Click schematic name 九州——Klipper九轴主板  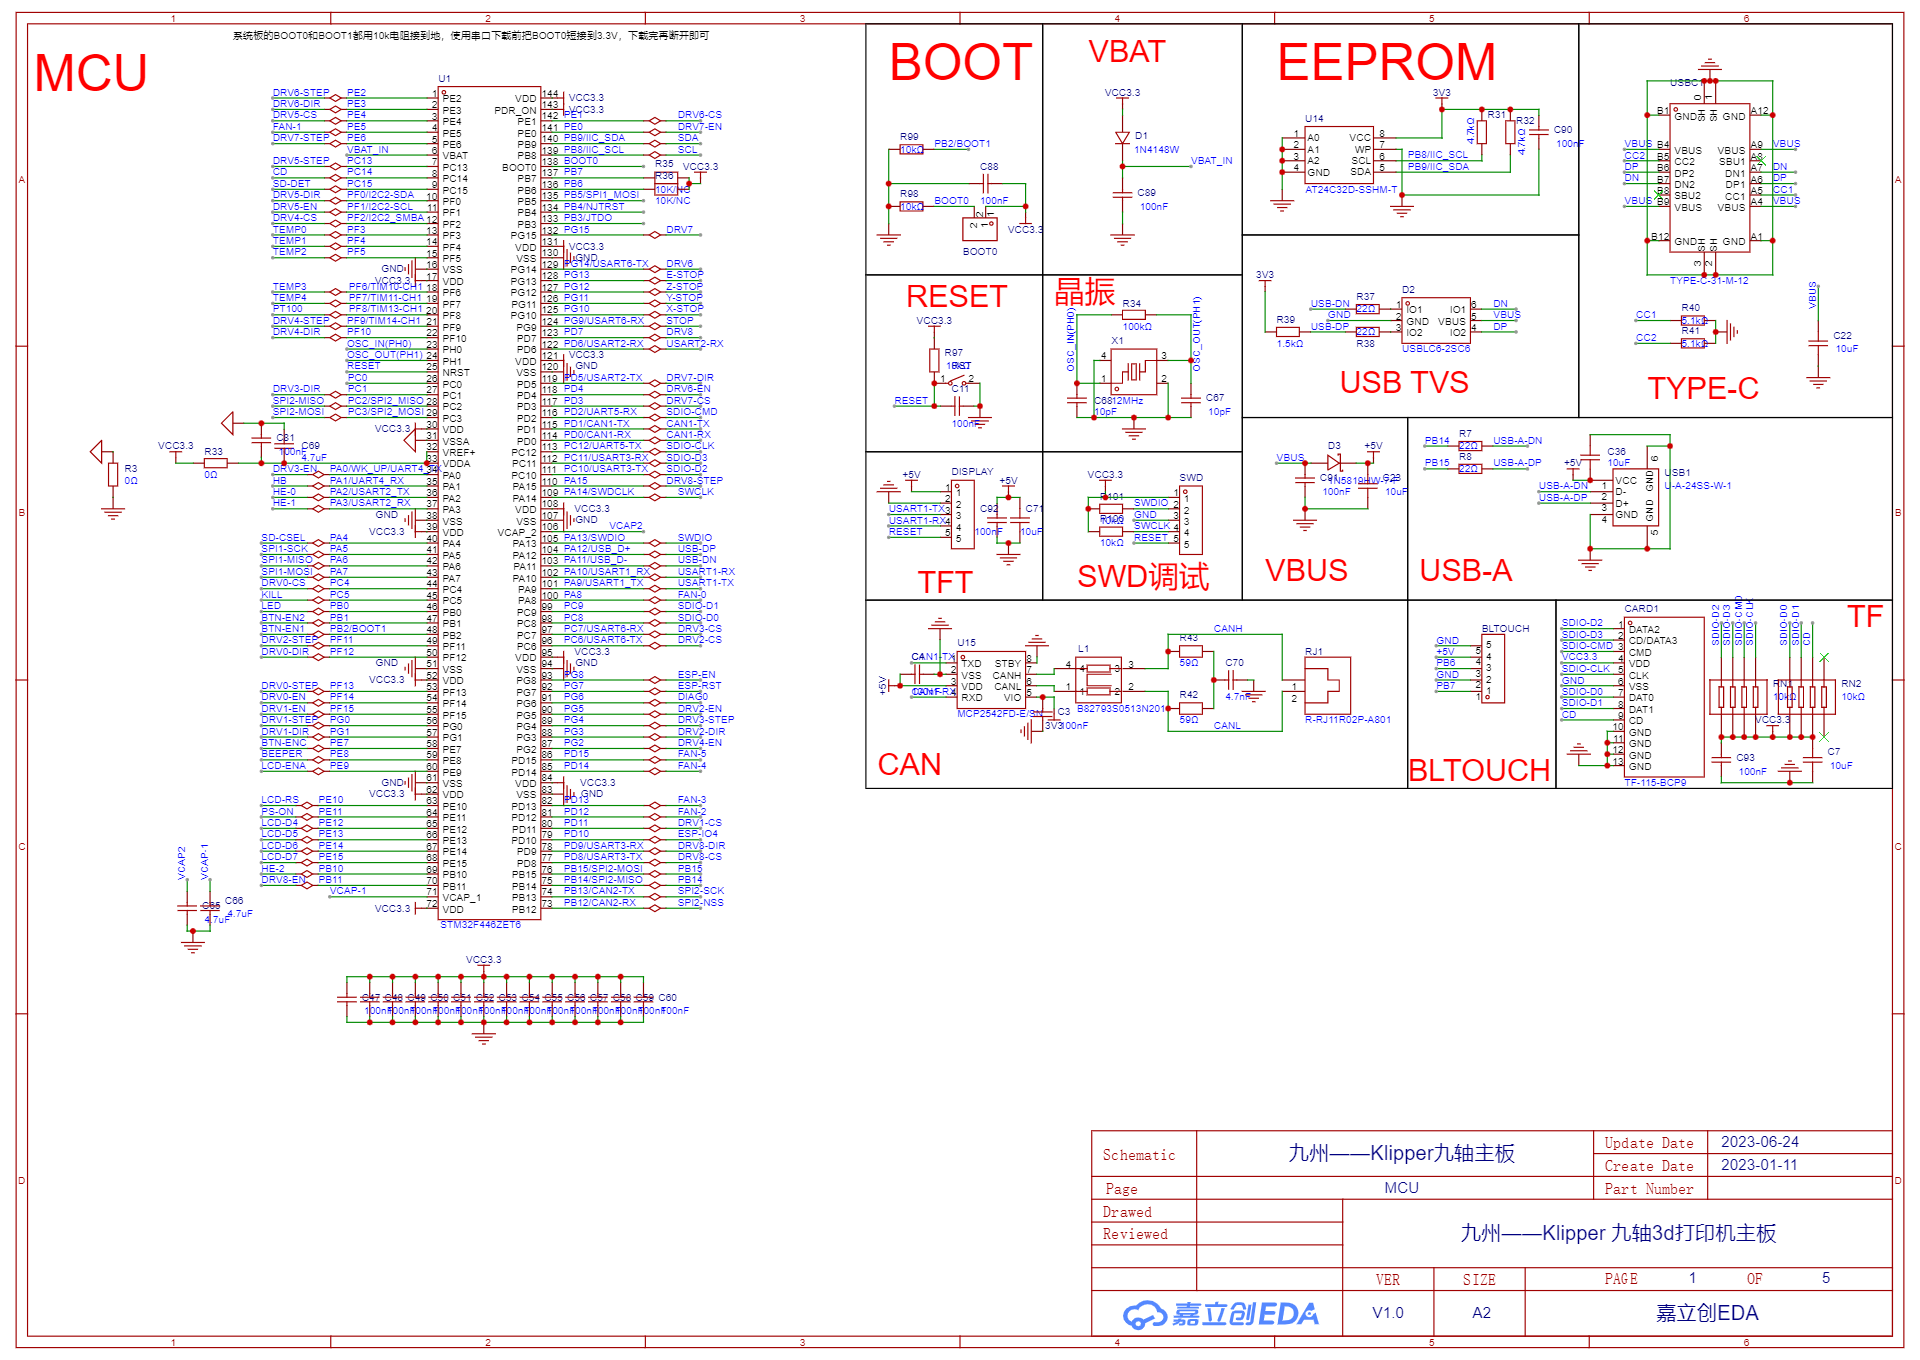coord(1402,1153)
